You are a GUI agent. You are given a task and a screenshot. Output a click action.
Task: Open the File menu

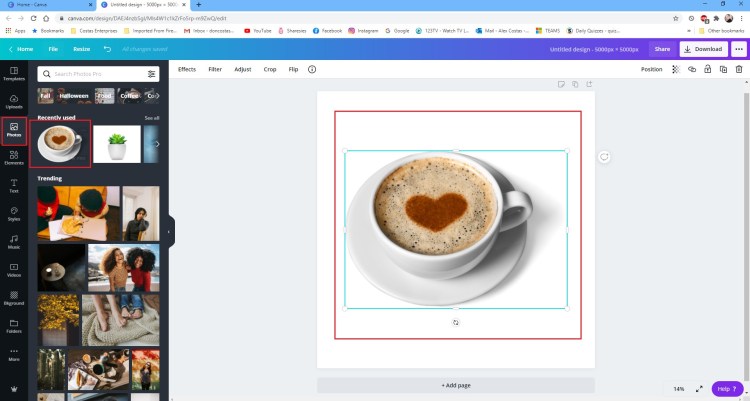(x=53, y=48)
